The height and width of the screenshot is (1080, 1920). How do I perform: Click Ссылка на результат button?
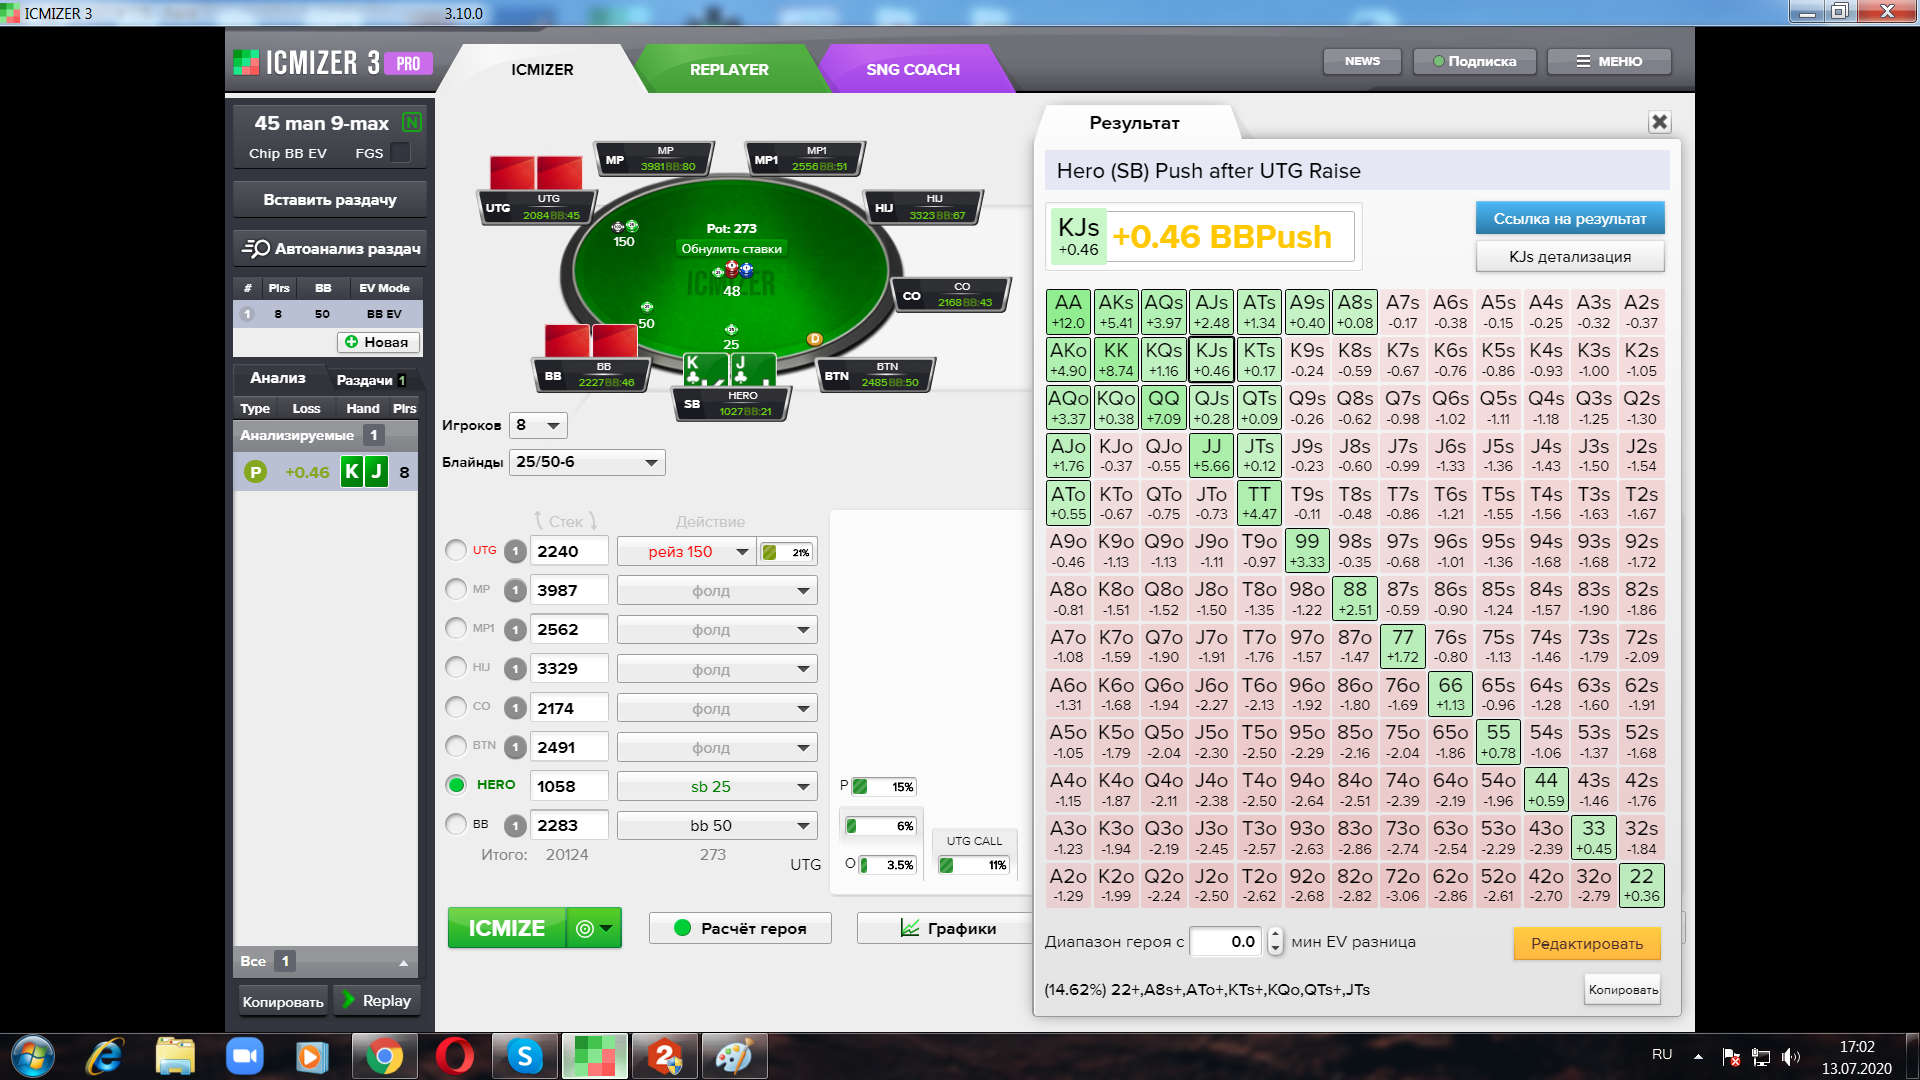1570,219
